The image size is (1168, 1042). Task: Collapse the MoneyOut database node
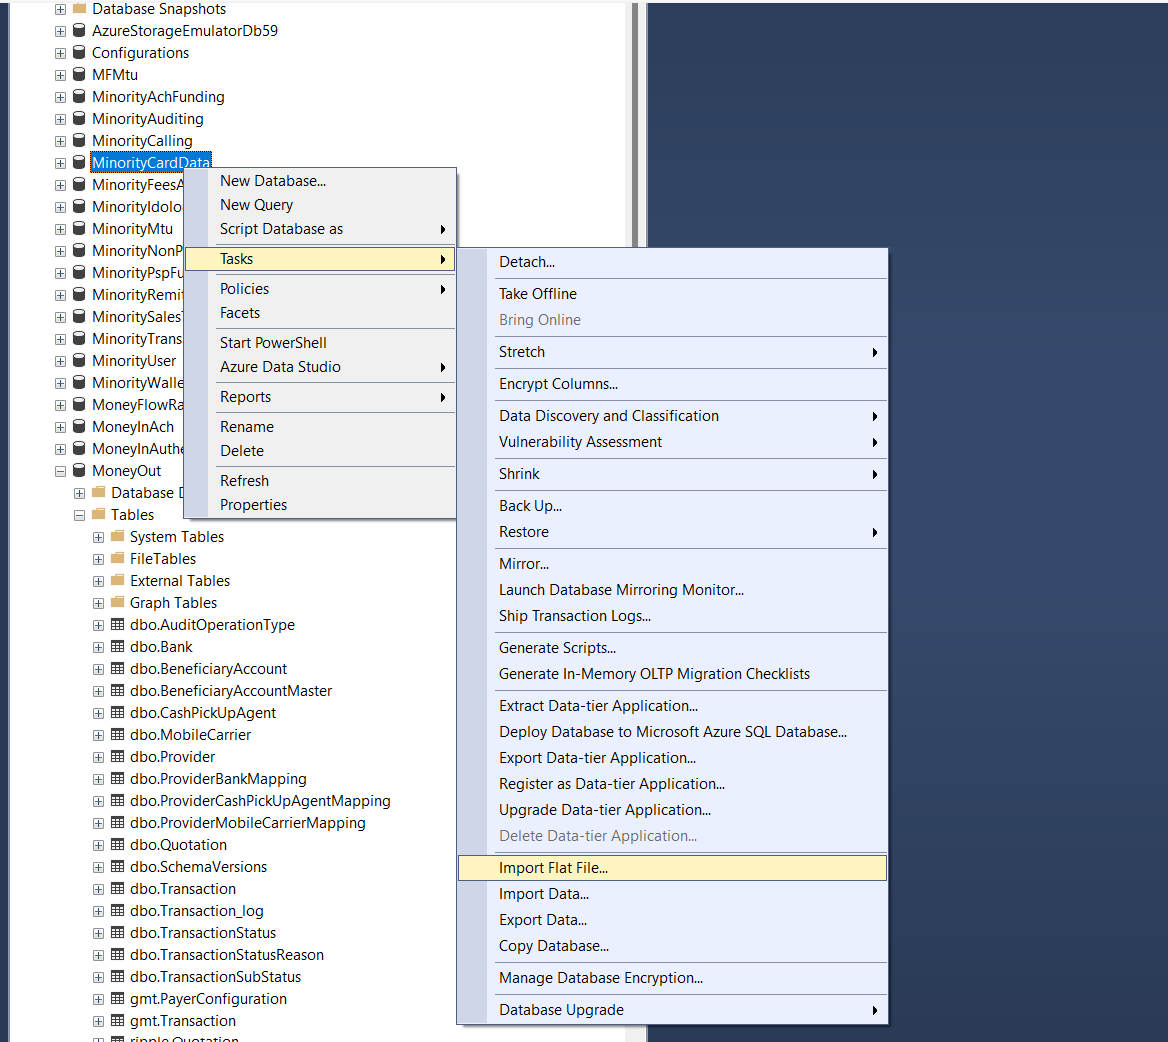60,471
